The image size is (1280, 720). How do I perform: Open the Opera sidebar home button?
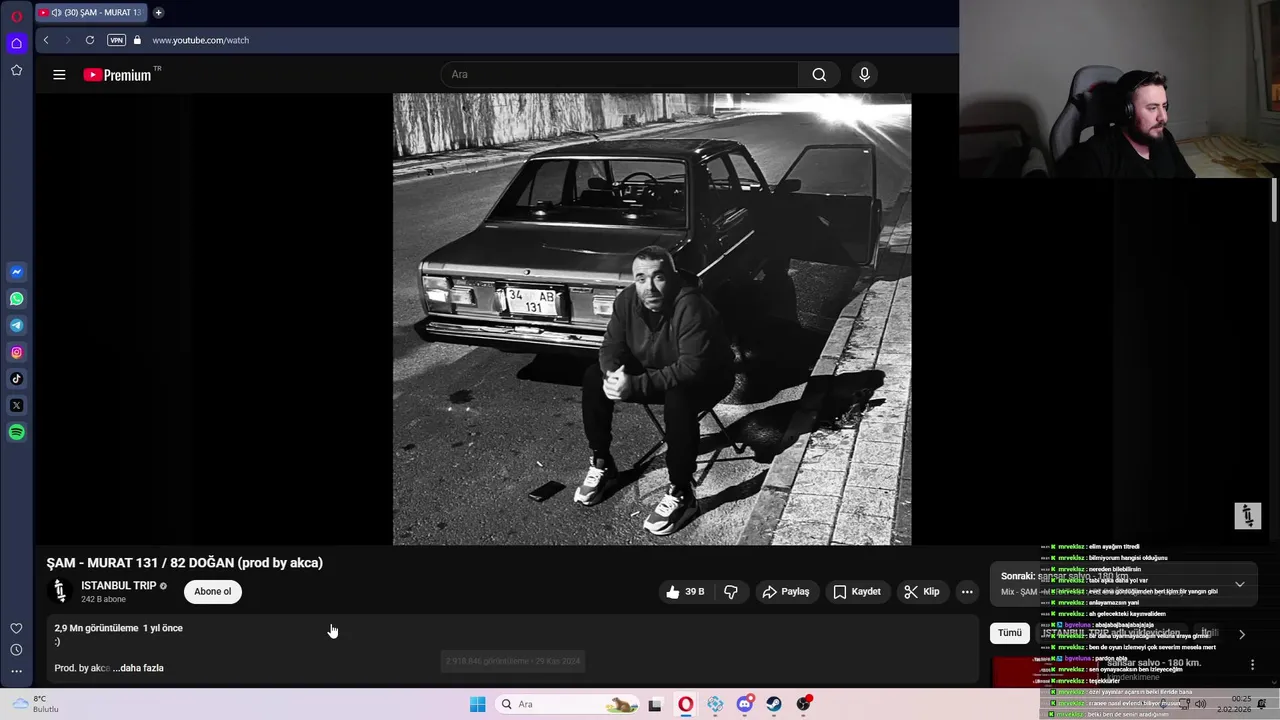click(16, 43)
